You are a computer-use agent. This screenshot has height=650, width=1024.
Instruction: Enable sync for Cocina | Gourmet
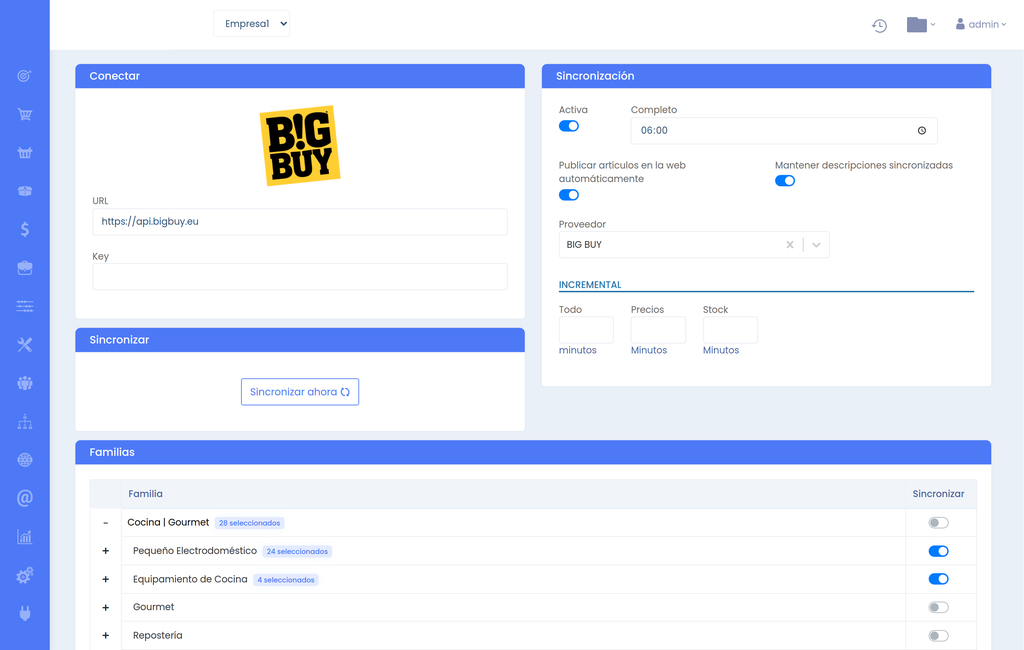[938, 523]
